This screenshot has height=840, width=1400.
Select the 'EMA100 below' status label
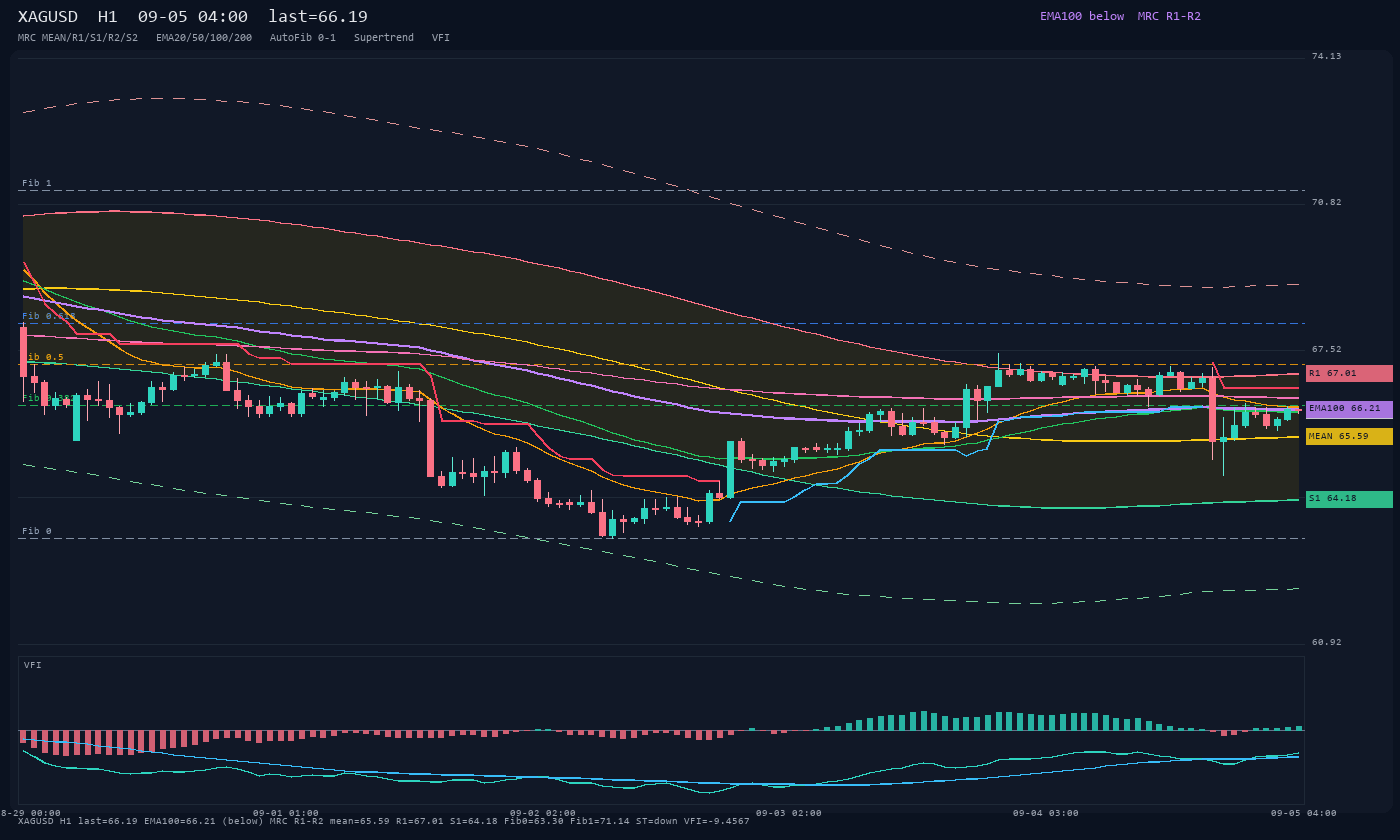[1082, 16]
